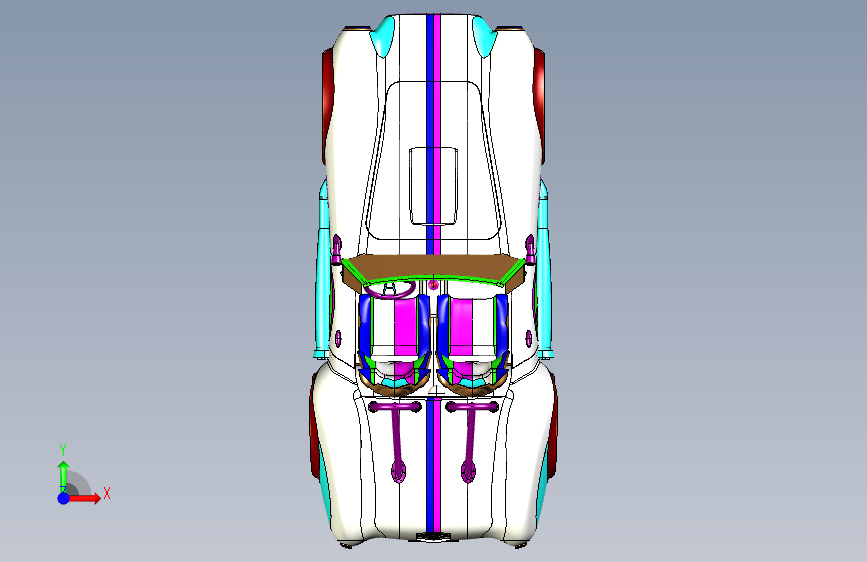Image resolution: width=867 pixels, height=562 pixels.
Task: Click the green Y axis arrow of the triad
Action: 64,476
